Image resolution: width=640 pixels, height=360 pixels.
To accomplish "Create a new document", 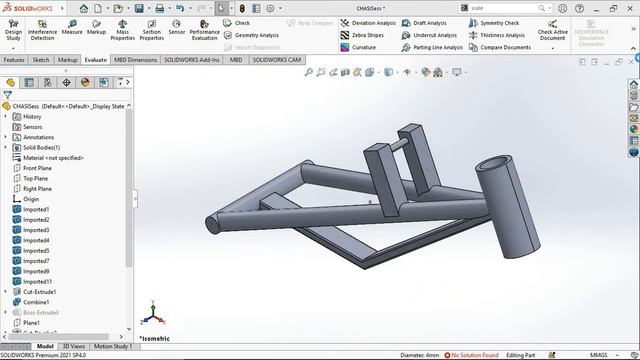I will (x=98, y=8).
